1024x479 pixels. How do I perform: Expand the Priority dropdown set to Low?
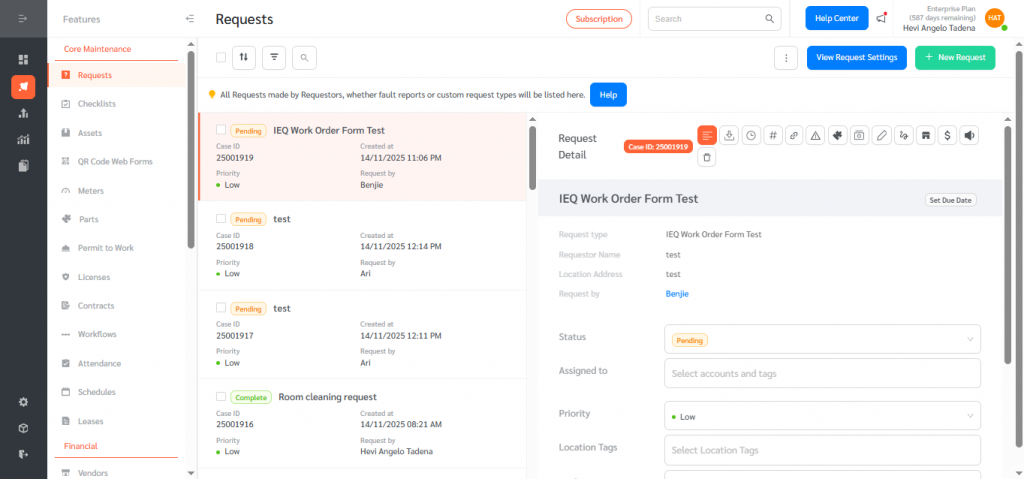click(822, 416)
